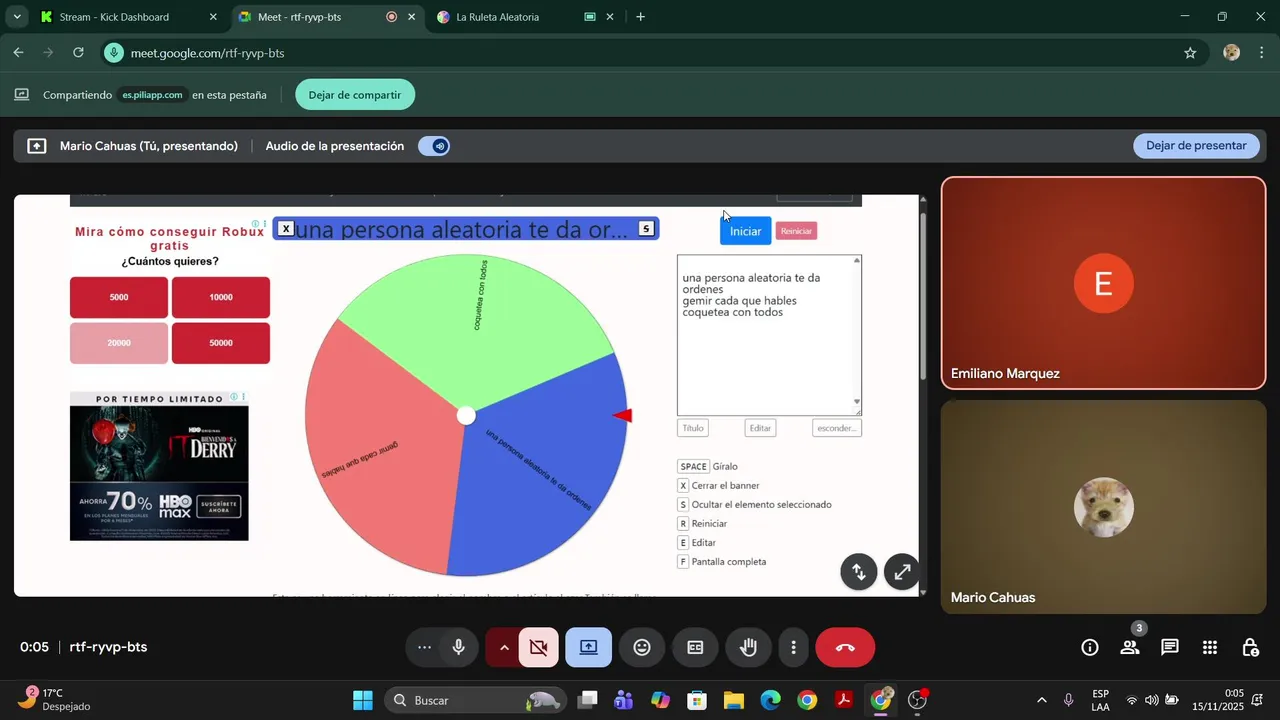Close the result banner X button
This screenshot has width=1280, height=720.
(286, 229)
